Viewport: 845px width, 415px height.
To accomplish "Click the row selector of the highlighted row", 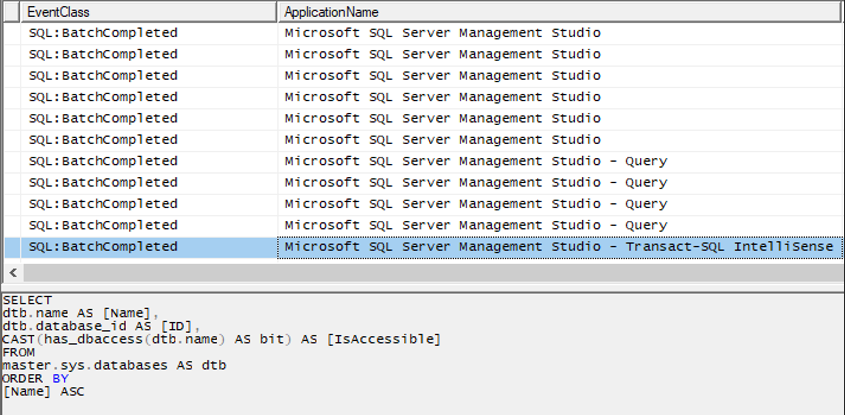I will tap(11, 247).
